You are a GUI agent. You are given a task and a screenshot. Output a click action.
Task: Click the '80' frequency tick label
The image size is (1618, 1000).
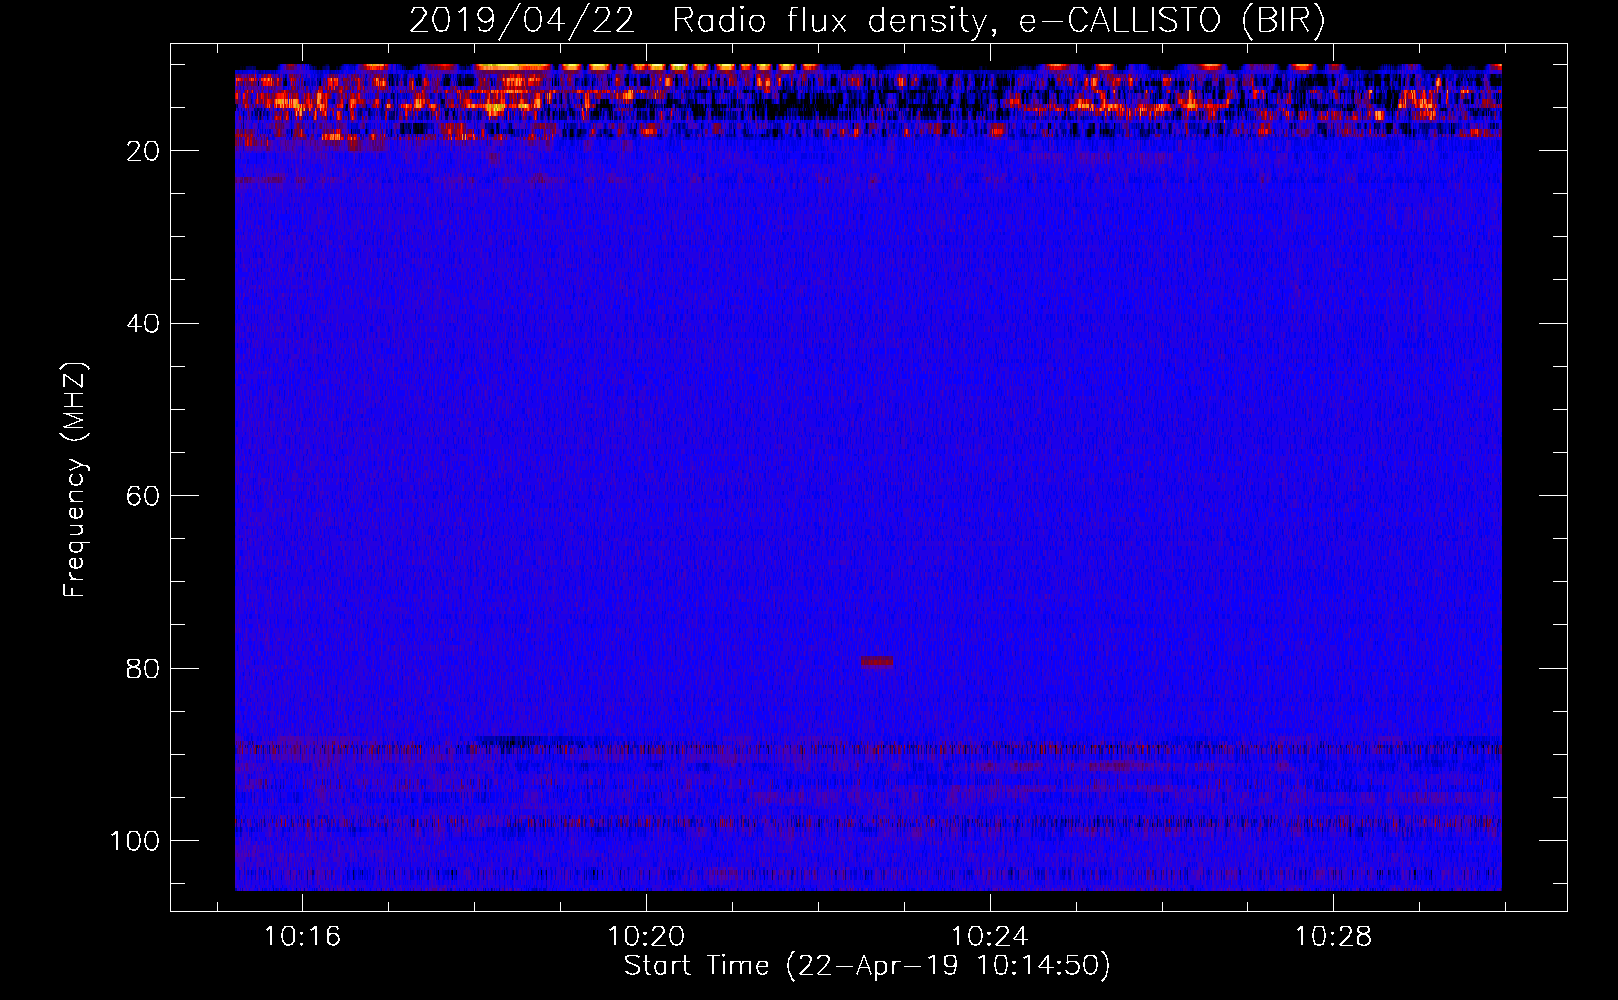point(143,668)
